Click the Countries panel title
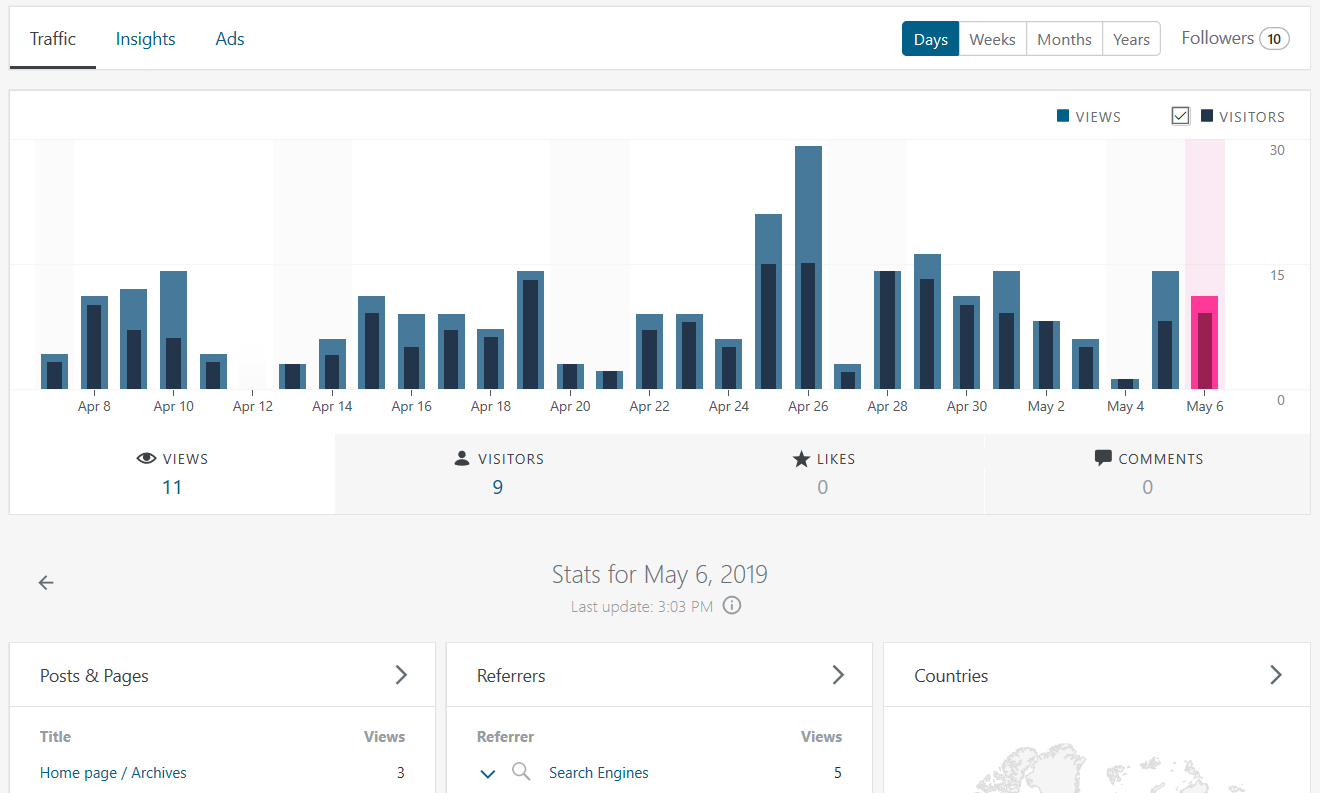Viewport: 1320px width, 793px height. 951,676
